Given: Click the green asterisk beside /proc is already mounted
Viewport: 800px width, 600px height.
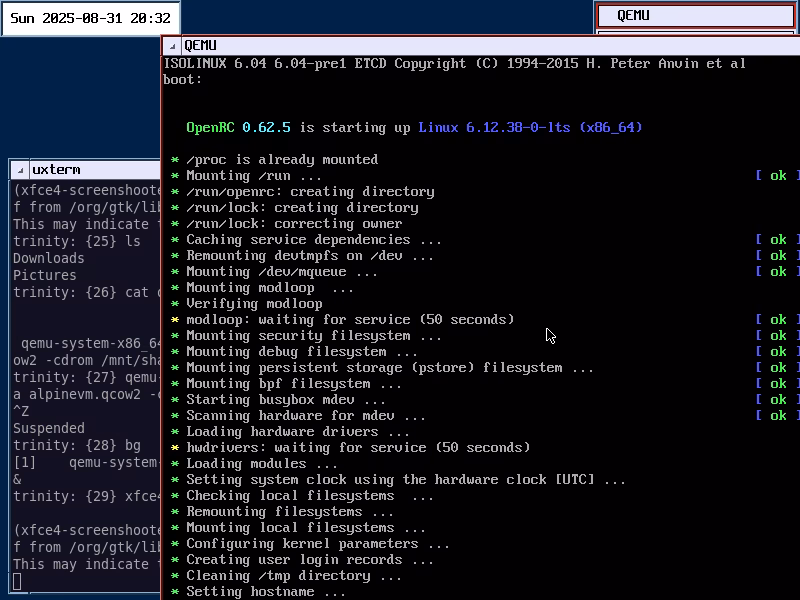Looking at the screenshot, I should pyautogui.click(x=175, y=160).
